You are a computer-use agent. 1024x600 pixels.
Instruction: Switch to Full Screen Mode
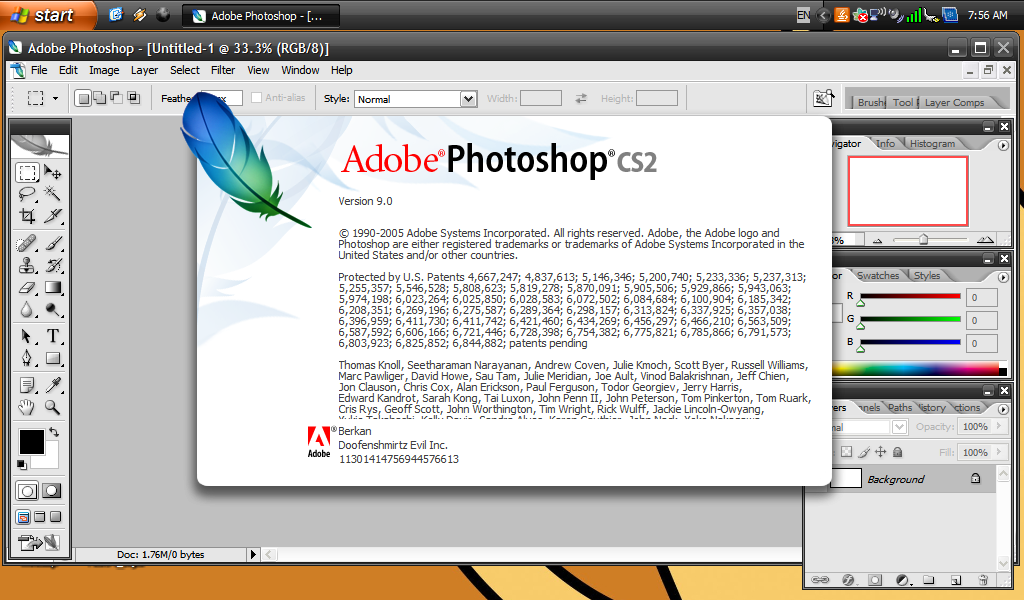pos(56,517)
